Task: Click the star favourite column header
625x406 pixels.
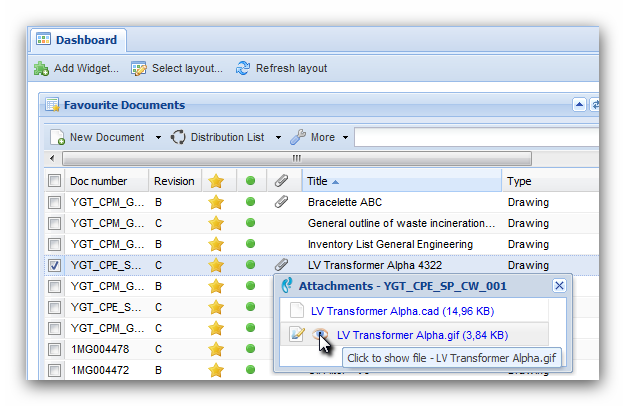Action: pos(216,181)
